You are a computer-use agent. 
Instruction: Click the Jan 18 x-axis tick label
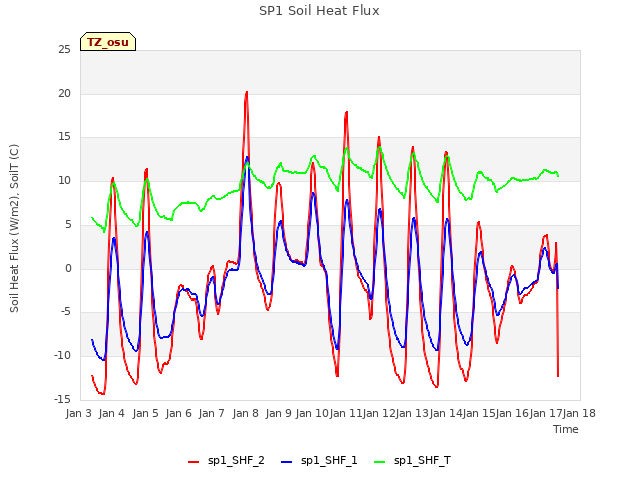pyautogui.click(x=580, y=413)
